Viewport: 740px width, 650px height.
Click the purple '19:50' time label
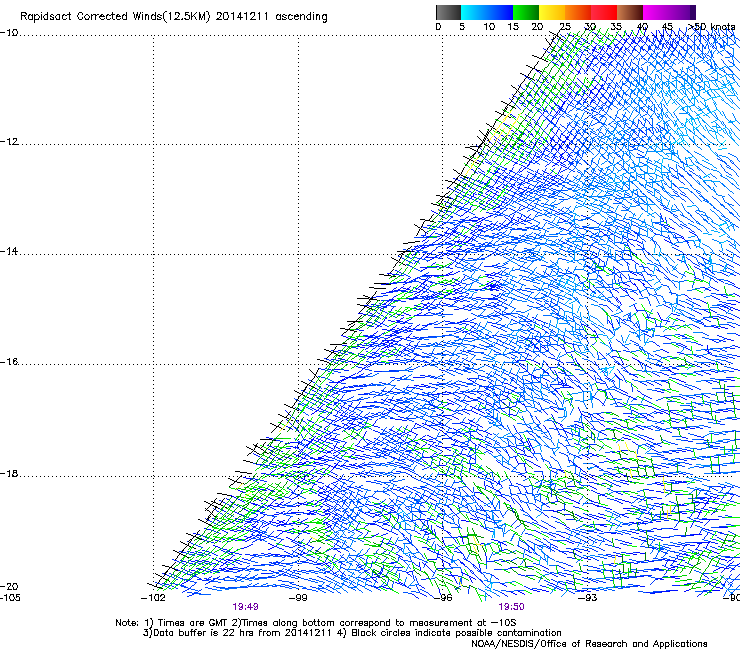point(512,607)
